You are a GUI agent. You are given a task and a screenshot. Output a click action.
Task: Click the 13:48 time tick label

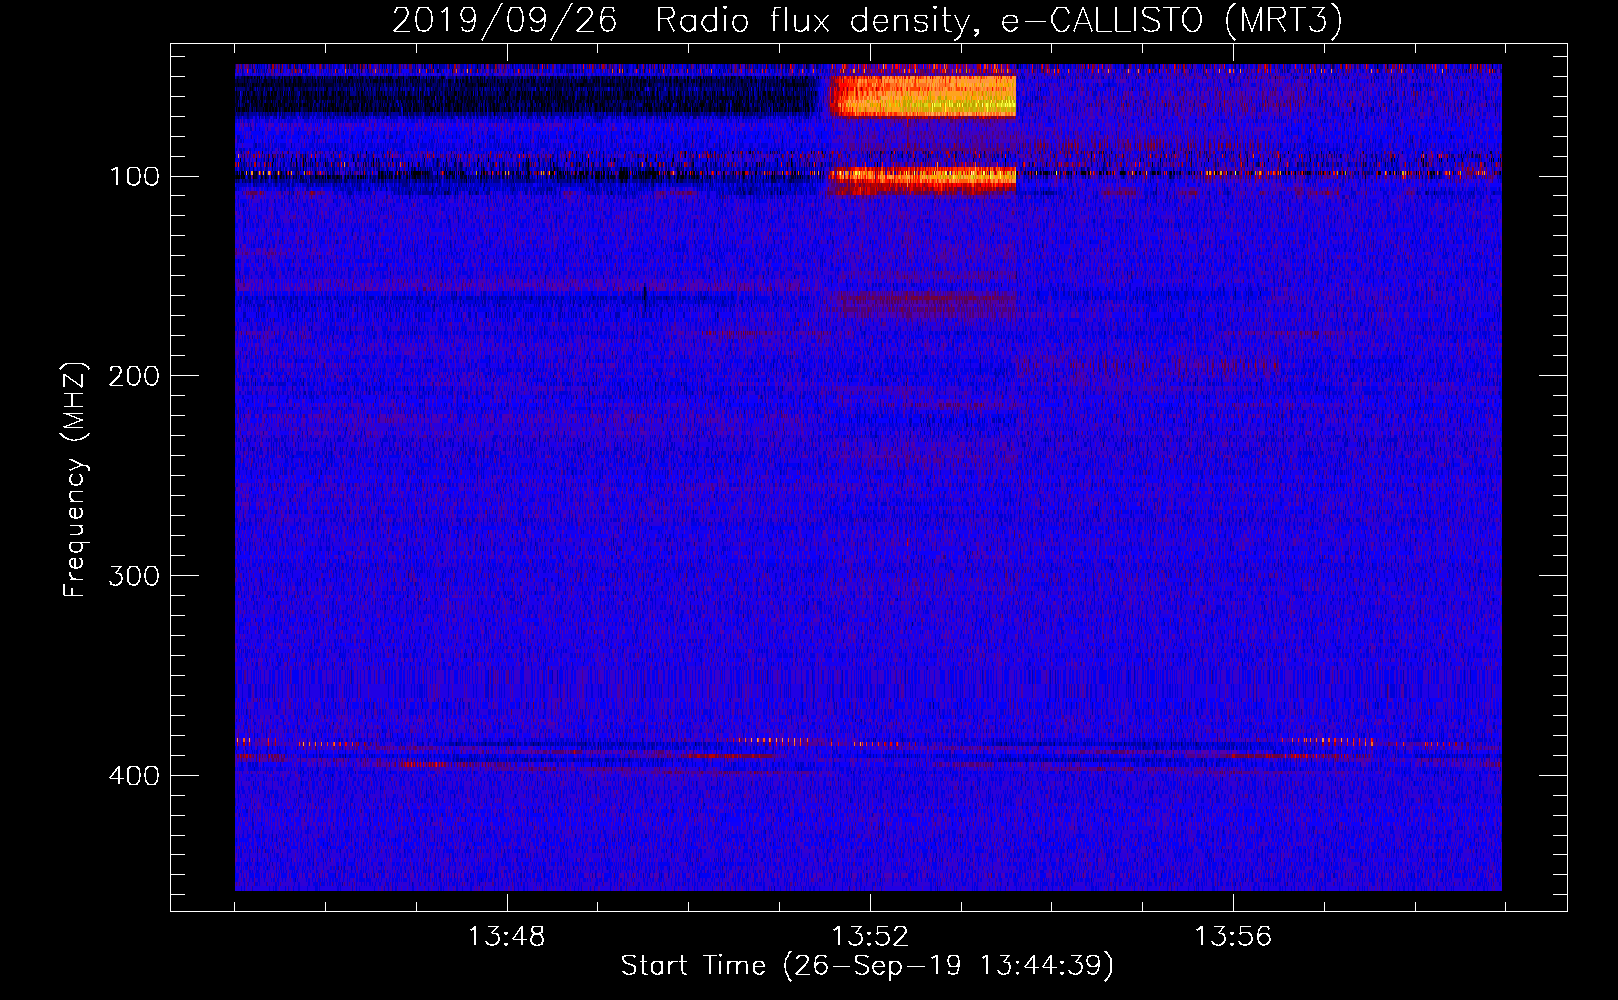click(x=507, y=937)
